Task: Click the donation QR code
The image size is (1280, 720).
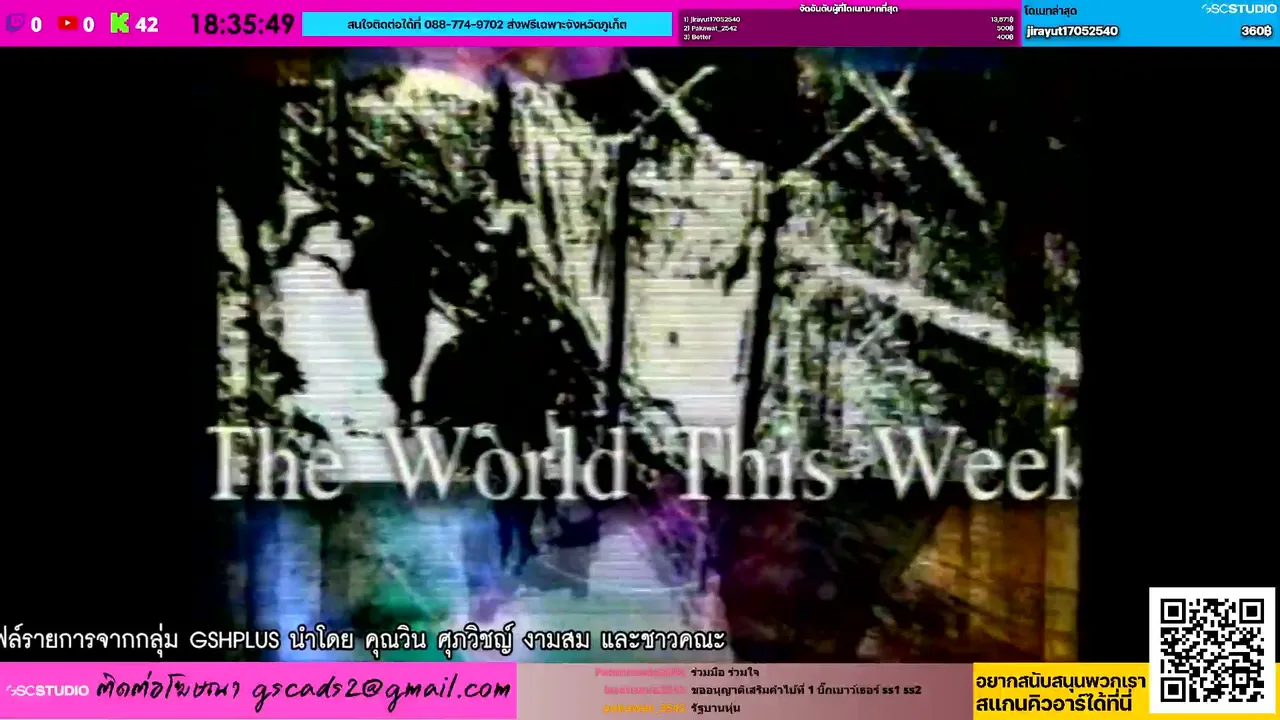Action: click(x=1212, y=650)
